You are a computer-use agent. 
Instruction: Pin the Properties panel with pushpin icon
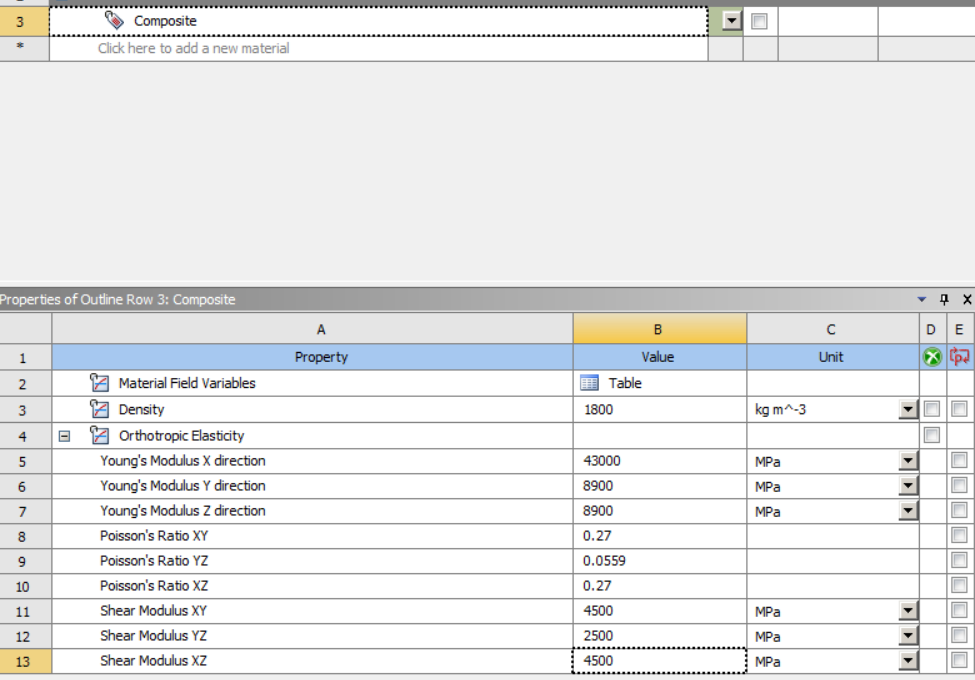(x=945, y=300)
